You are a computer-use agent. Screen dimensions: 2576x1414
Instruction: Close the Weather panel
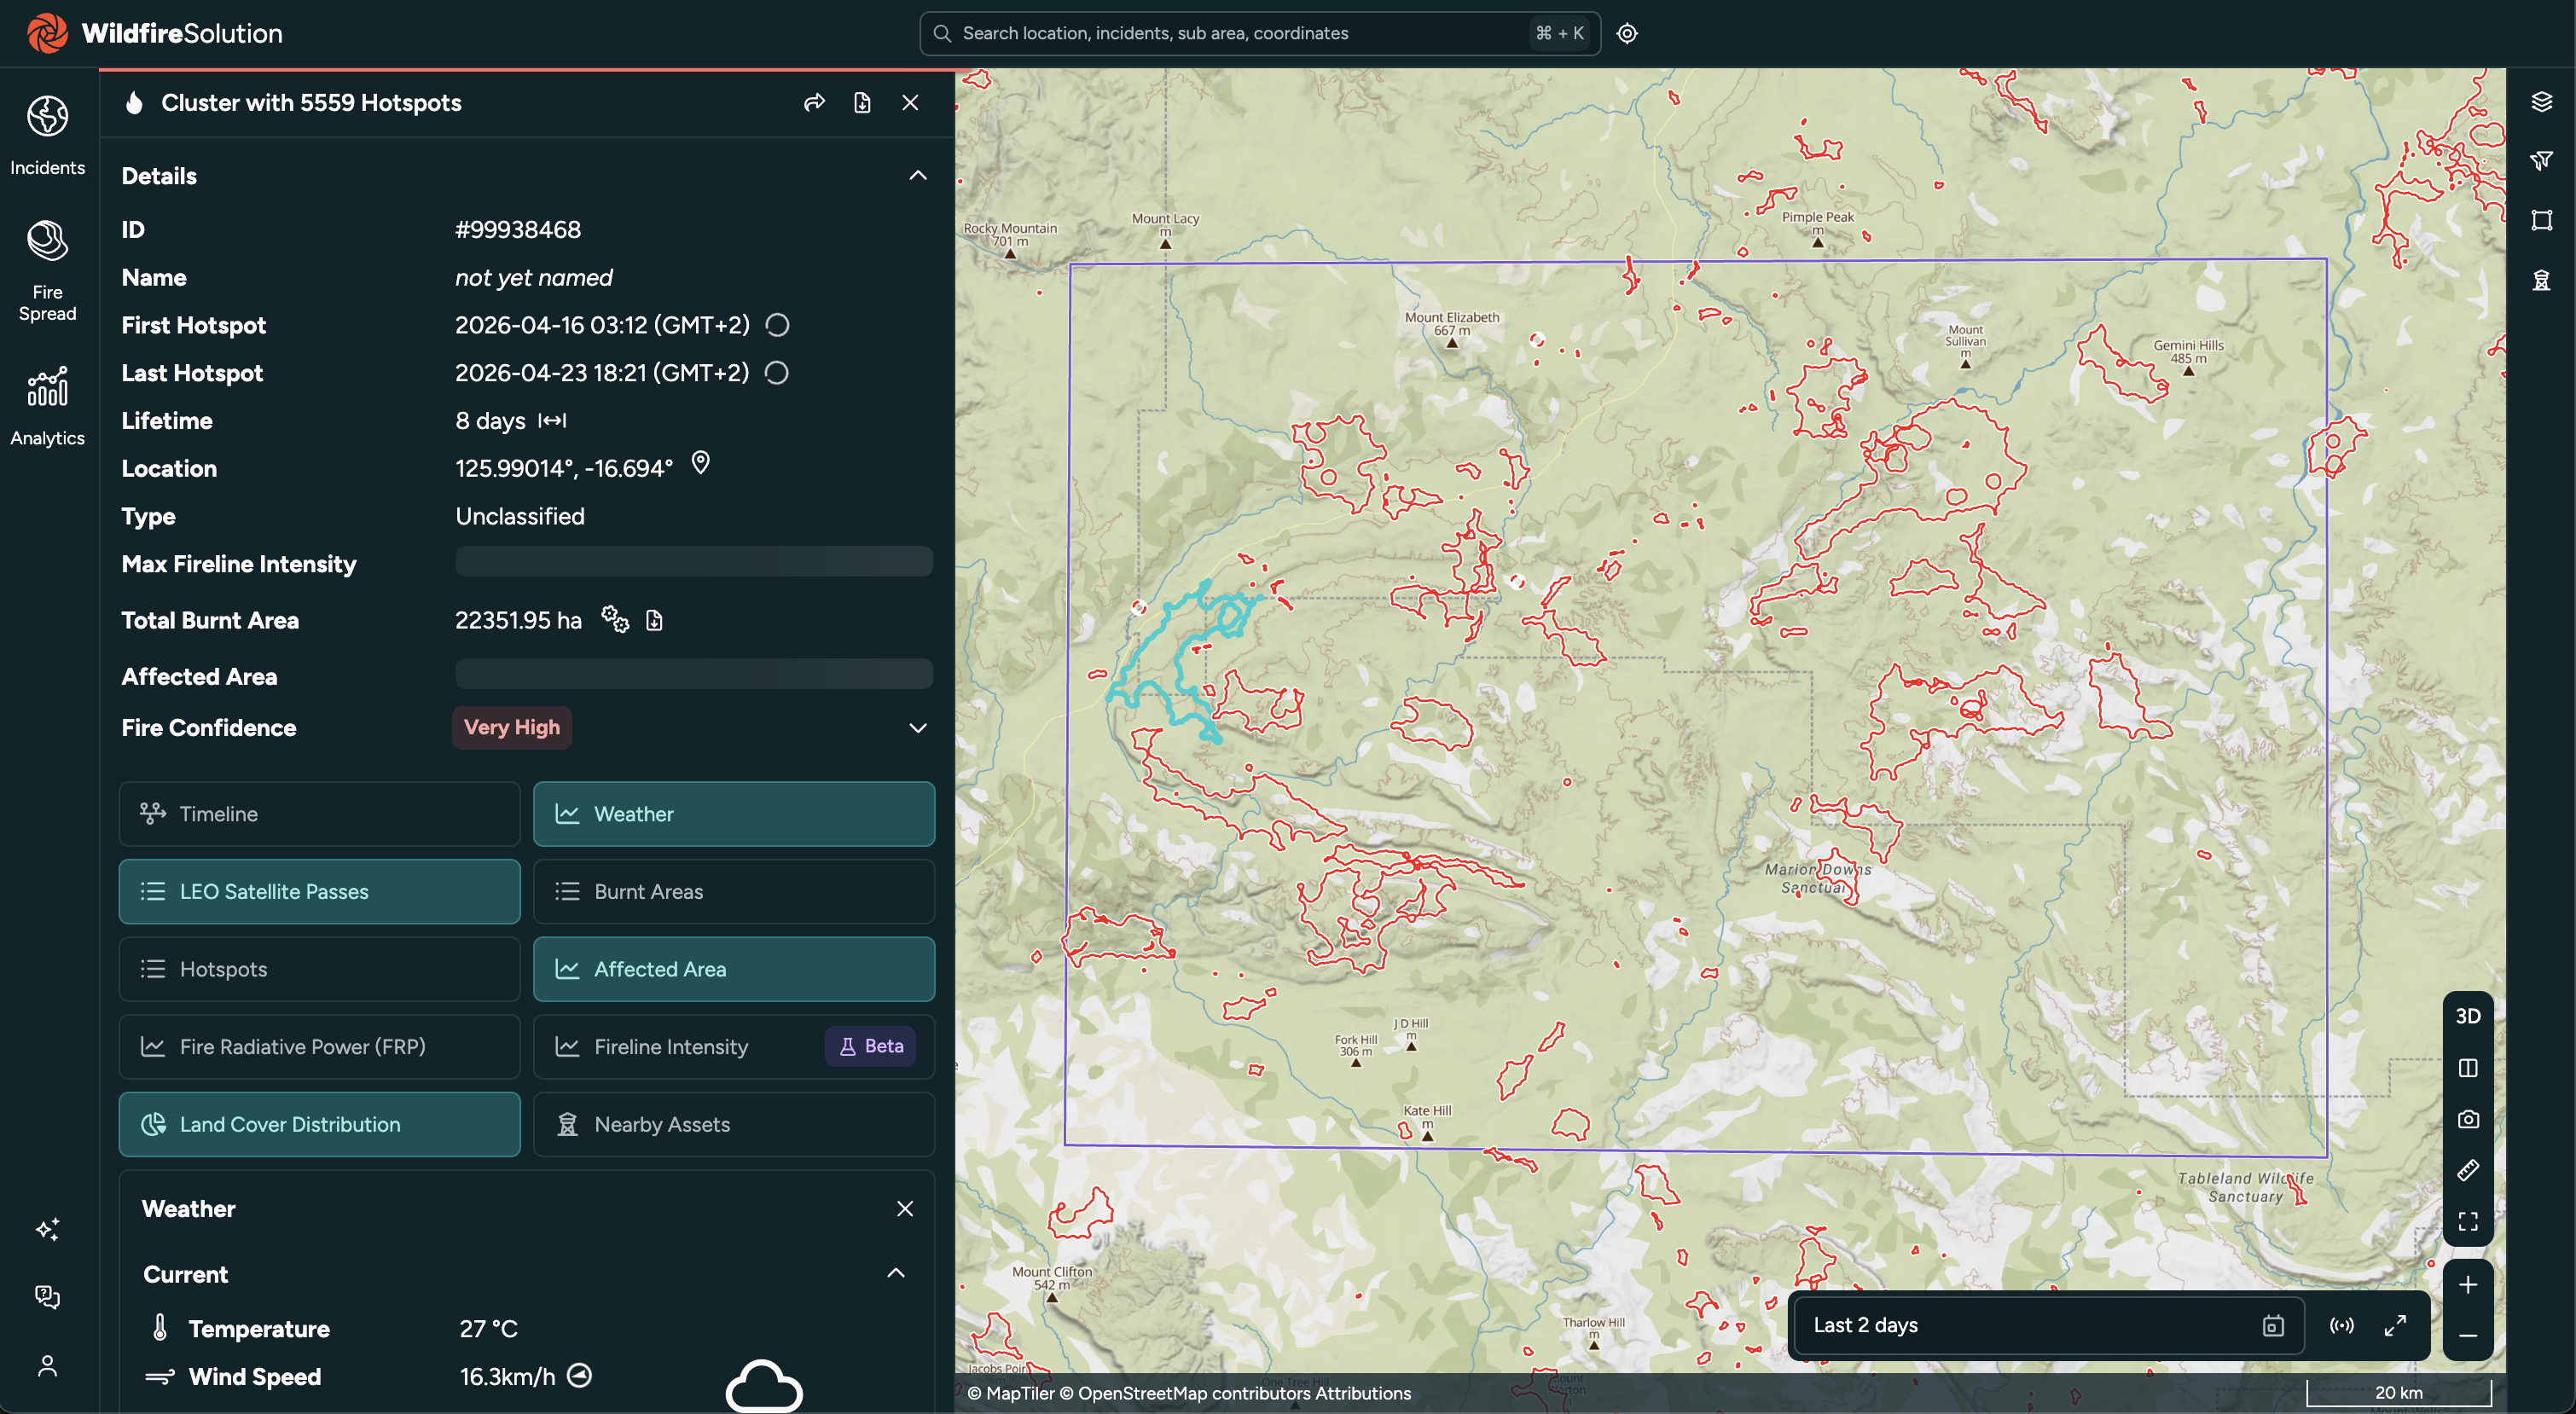[905, 1209]
